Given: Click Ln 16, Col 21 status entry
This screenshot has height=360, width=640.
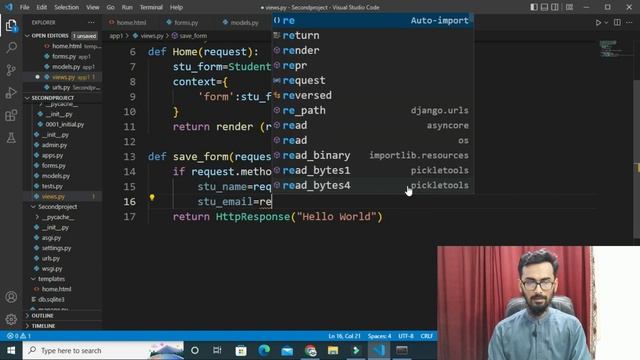Looking at the screenshot, I should pyautogui.click(x=344, y=336).
